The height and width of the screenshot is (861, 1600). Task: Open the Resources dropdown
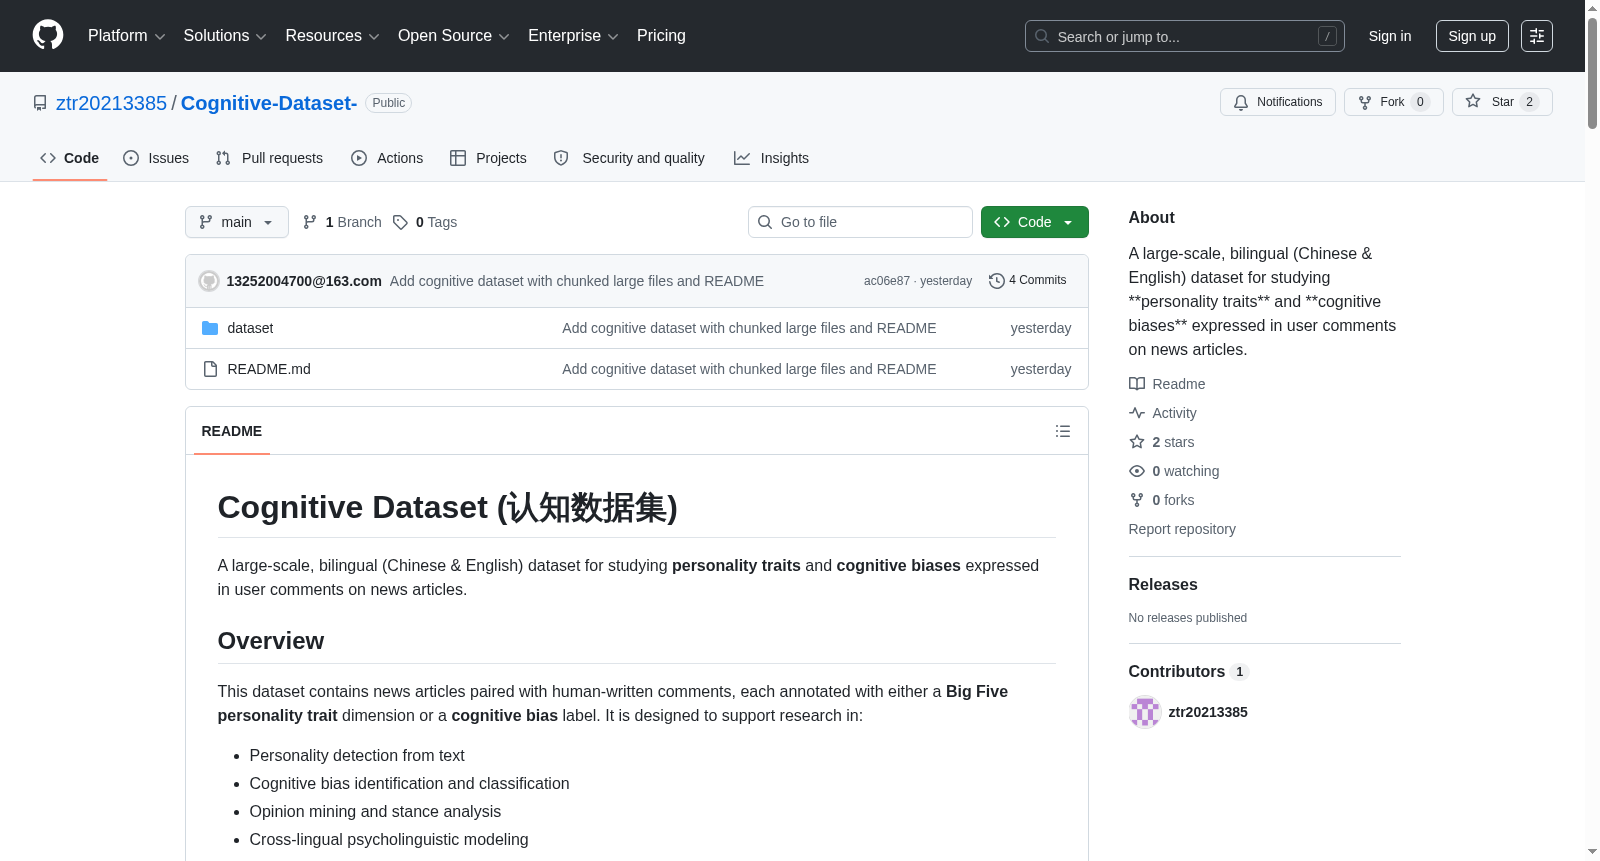click(x=332, y=36)
